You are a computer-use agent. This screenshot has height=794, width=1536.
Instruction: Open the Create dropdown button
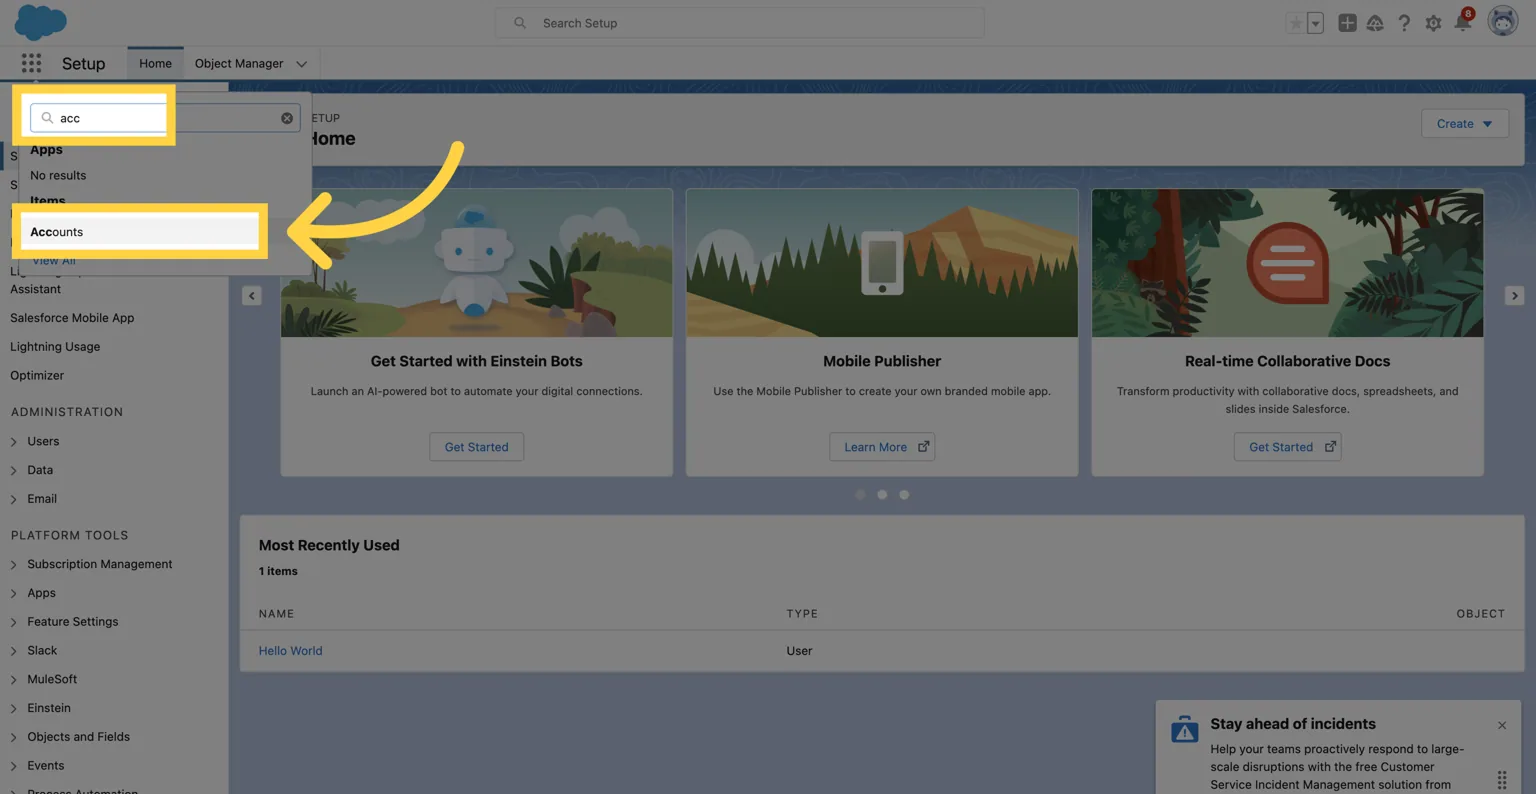pyautogui.click(x=1464, y=124)
